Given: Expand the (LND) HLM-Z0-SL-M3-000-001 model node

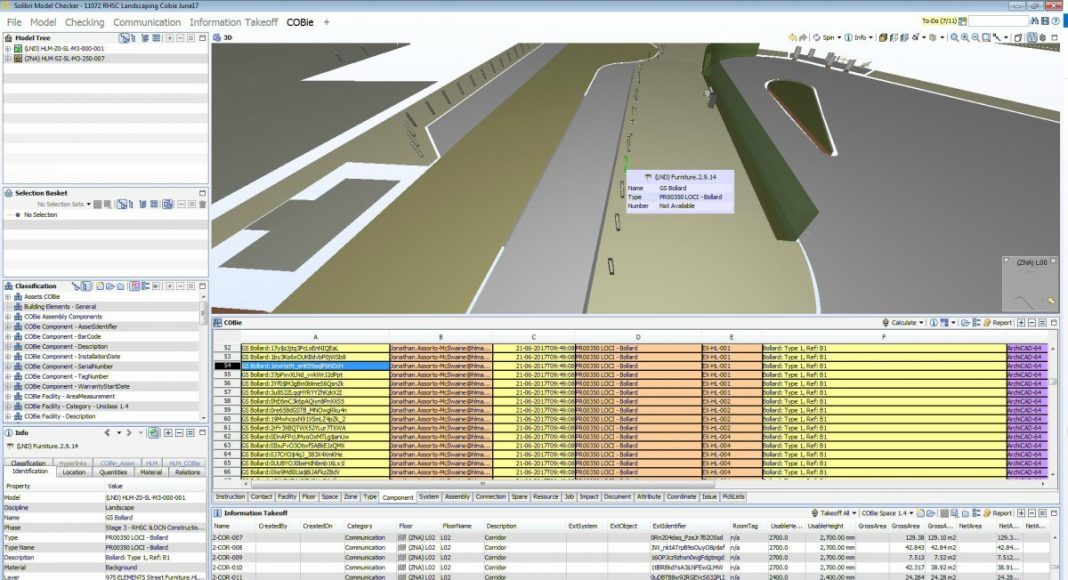Looking at the screenshot, I should 8,48.
